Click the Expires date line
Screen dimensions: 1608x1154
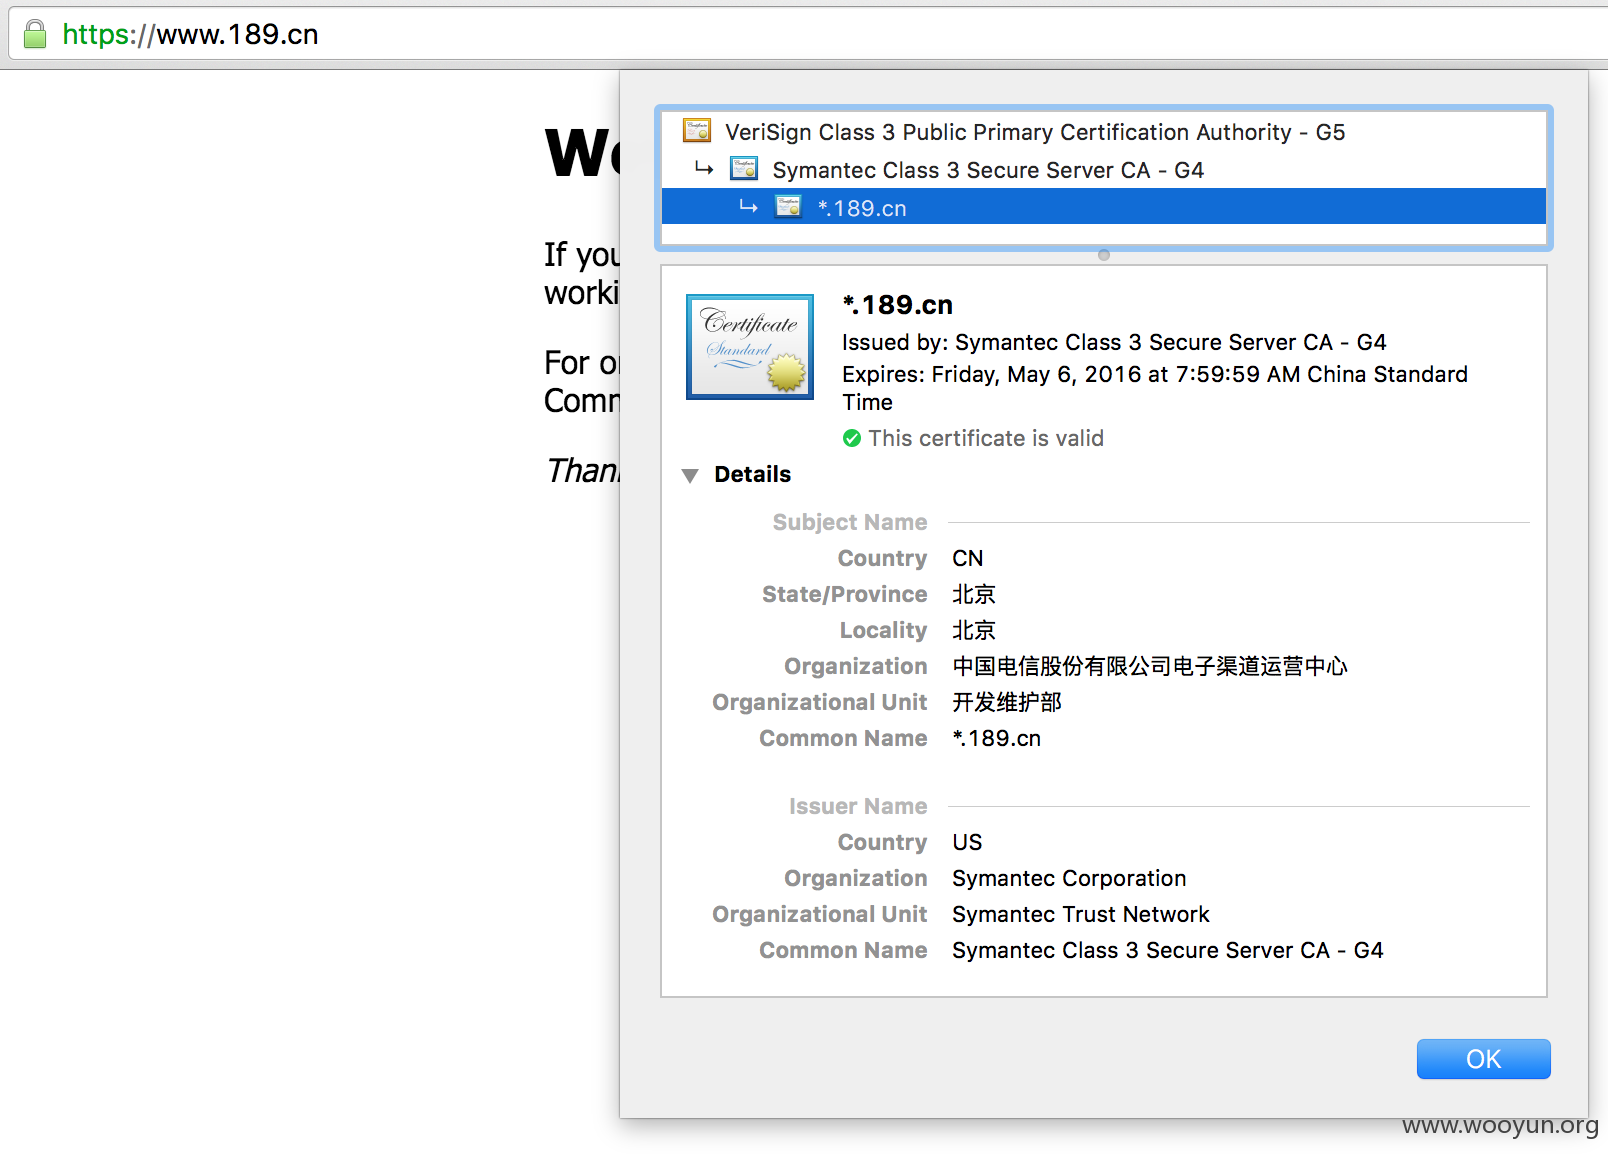tap(1155, 388)
